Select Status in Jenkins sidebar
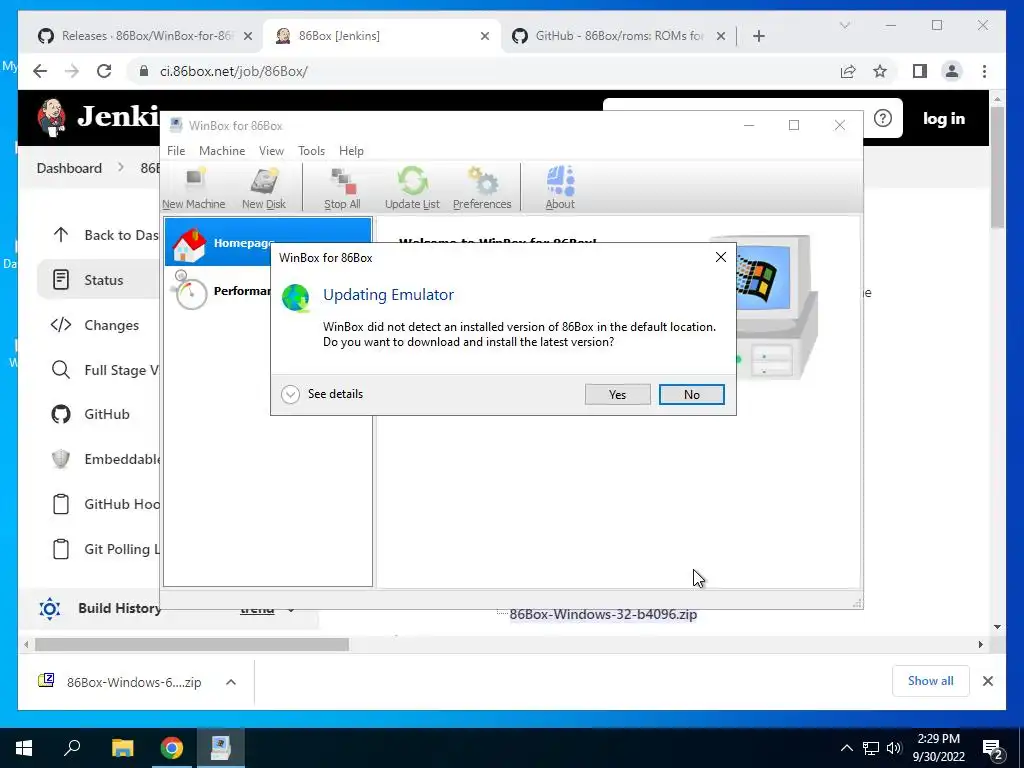 pos(99,280)
